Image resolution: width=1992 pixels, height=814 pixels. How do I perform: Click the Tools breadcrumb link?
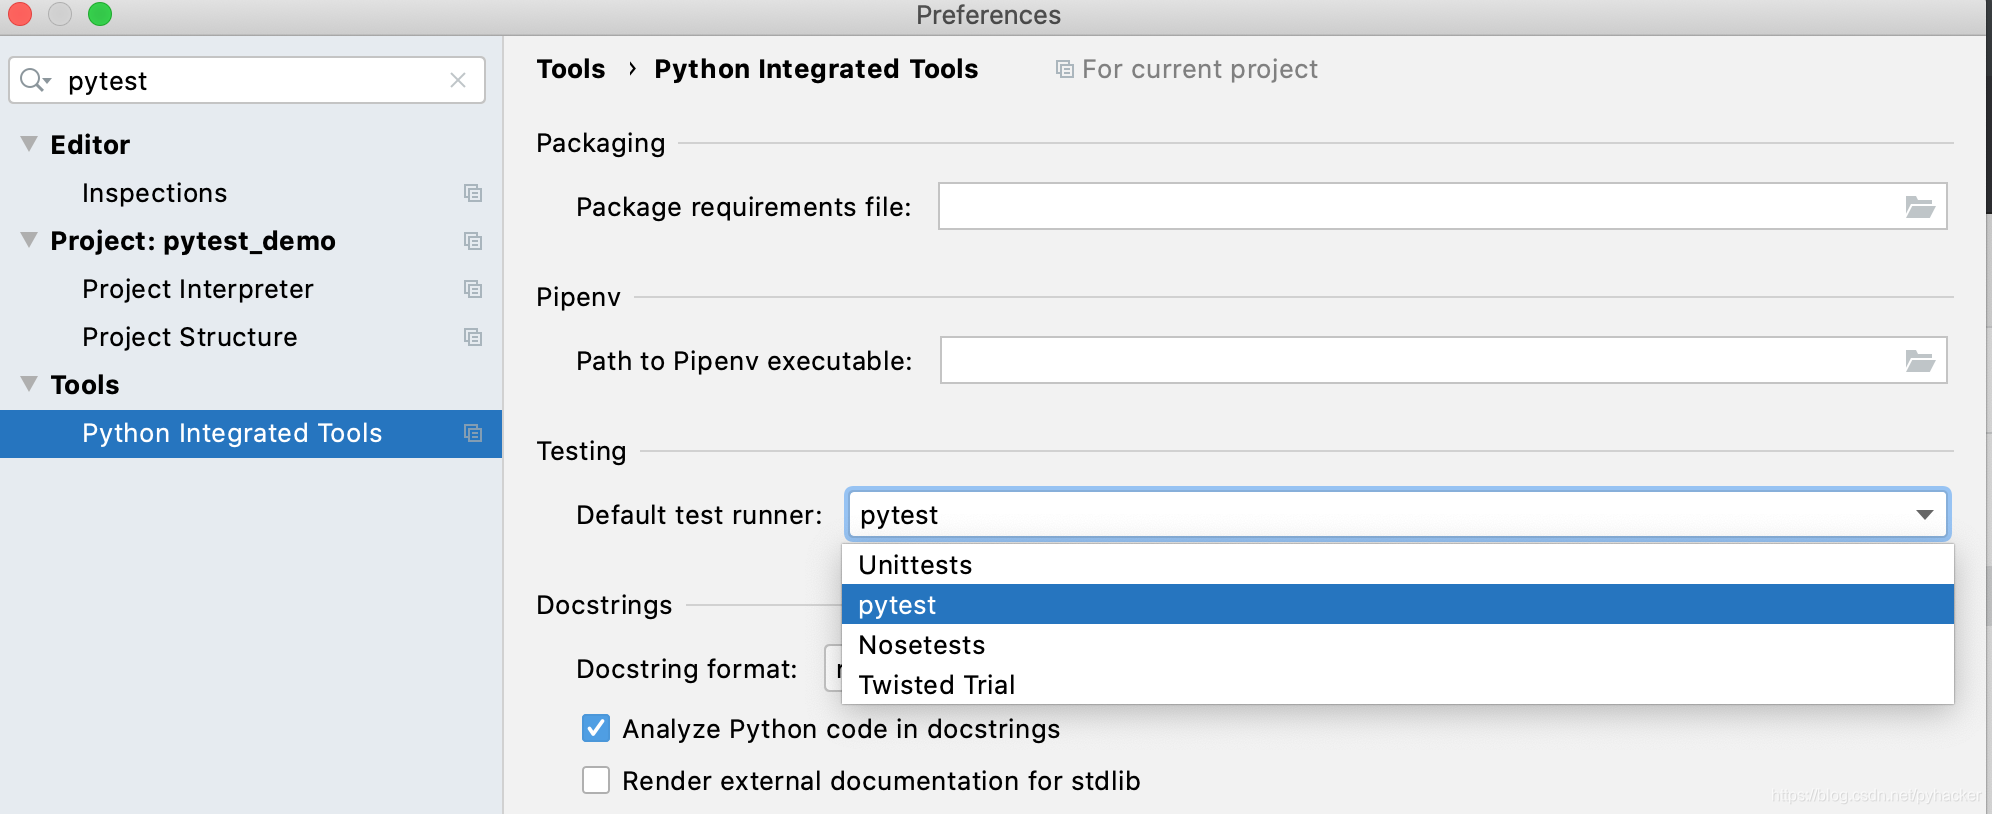pyautogui.click(x=570, y=69)
